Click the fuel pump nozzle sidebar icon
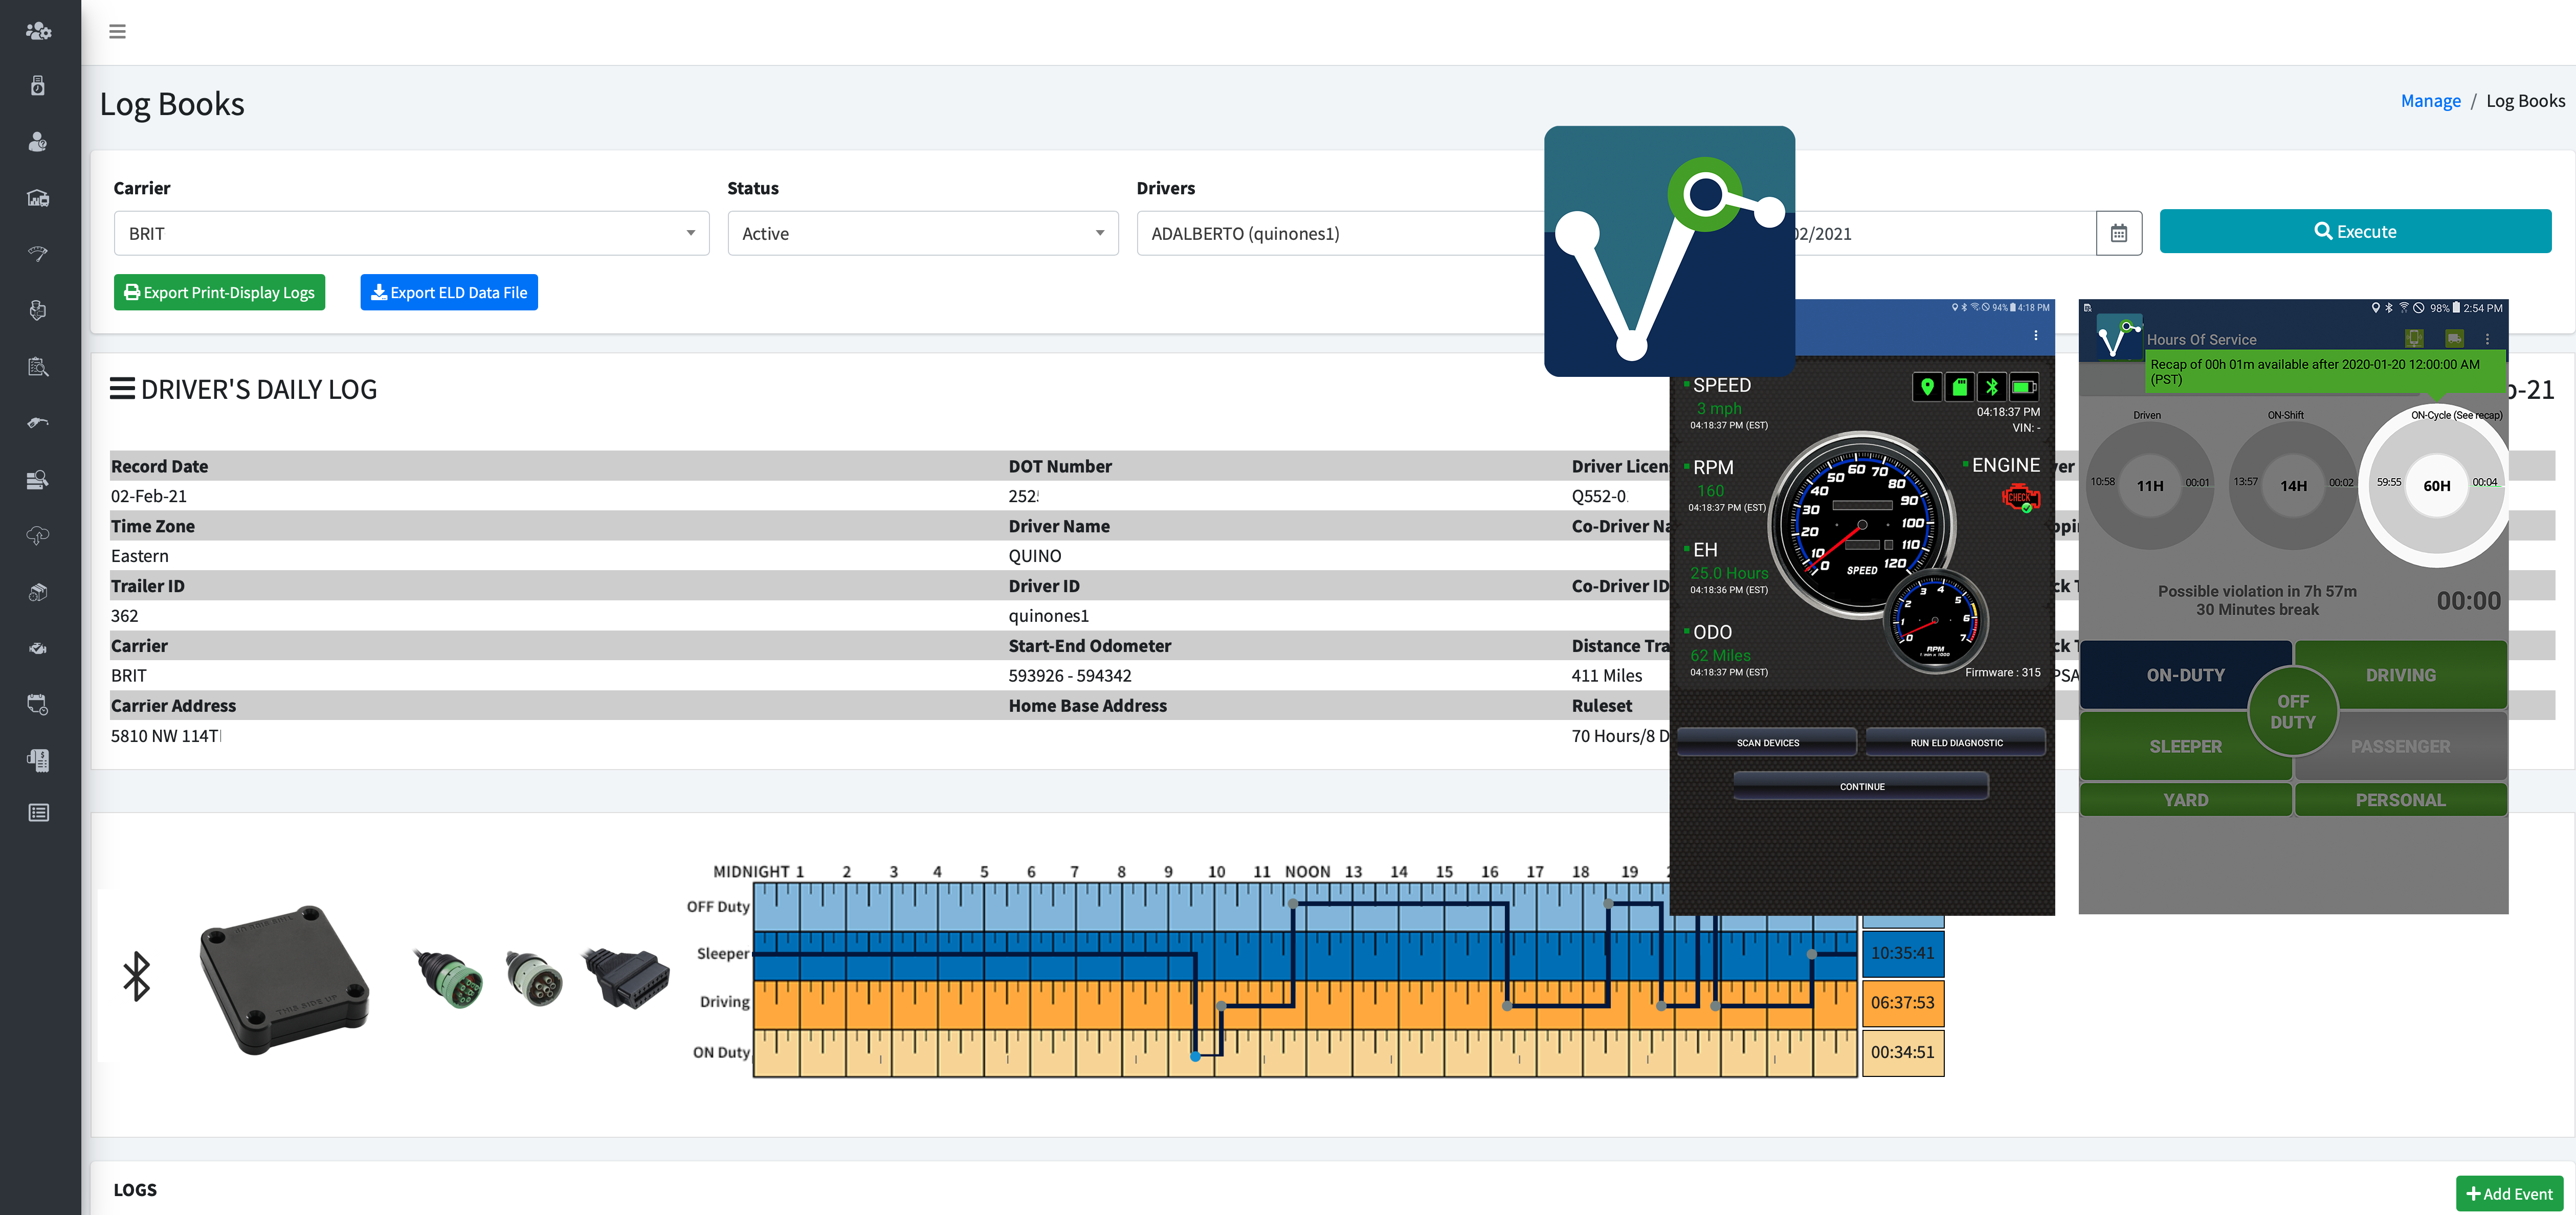Screen dimensions: 2576x1215 (38, 422)
